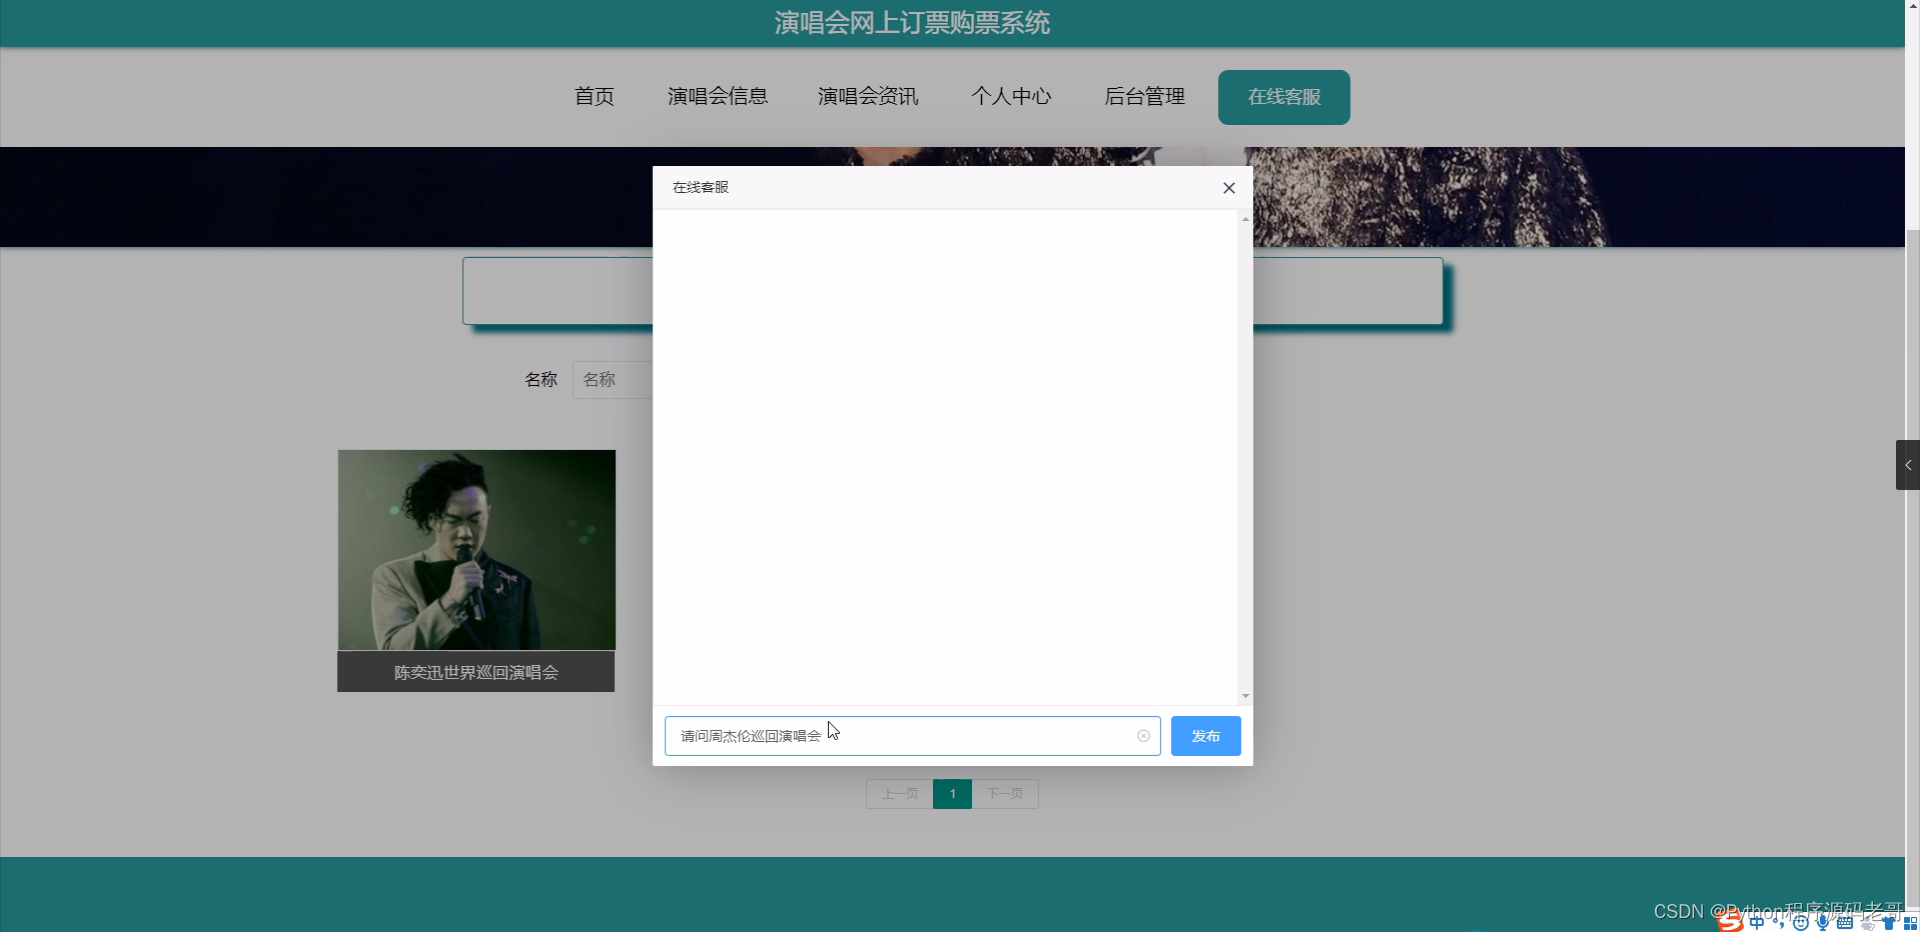
Task: Open the 首页 navigation item
Action: tap(594, 96)
